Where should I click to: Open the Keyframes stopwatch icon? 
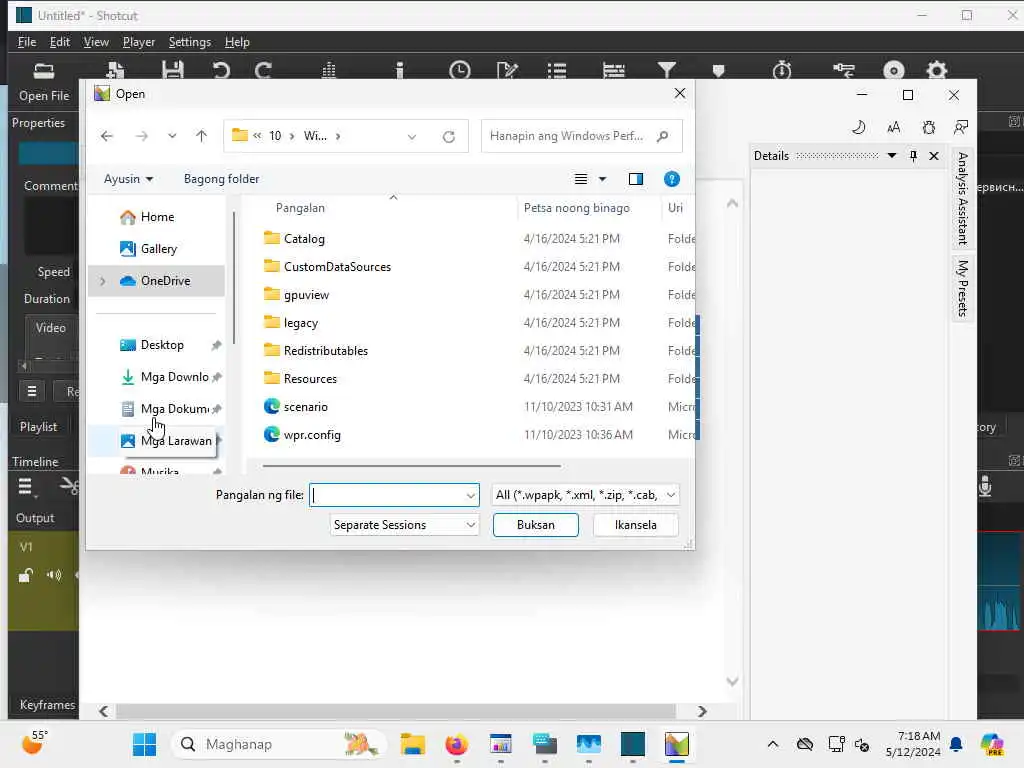pos(782,70)
